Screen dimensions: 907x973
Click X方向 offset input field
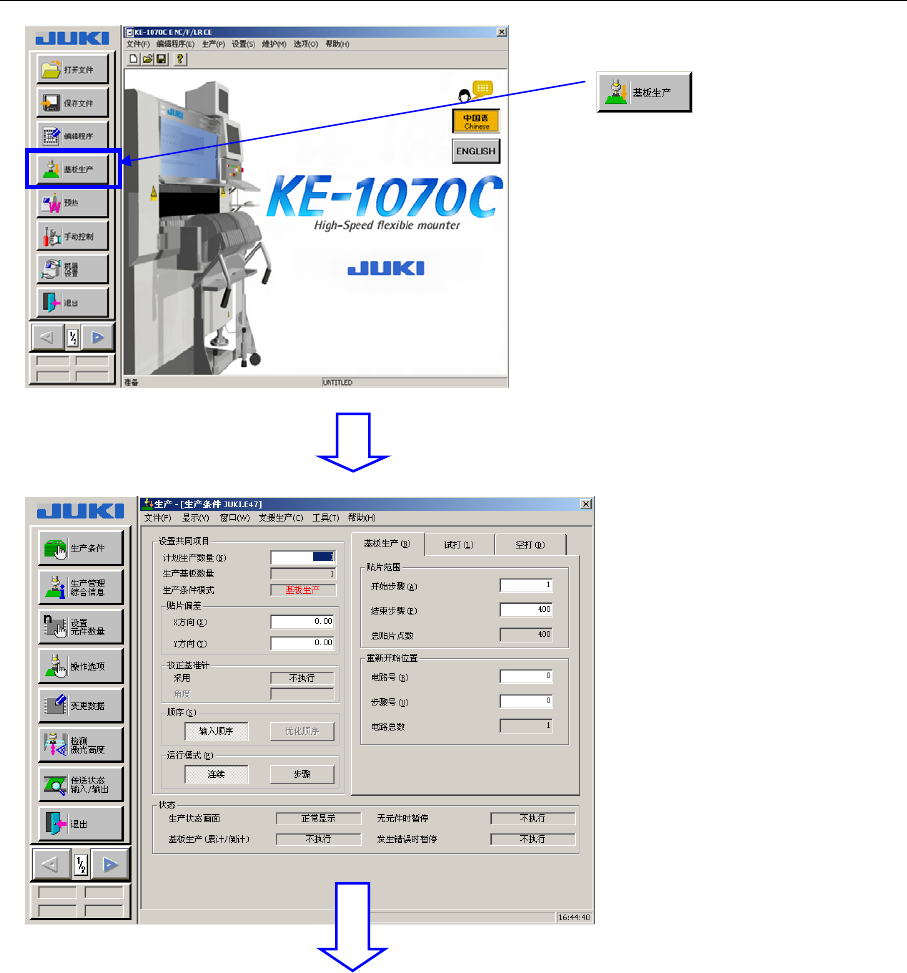303,621
